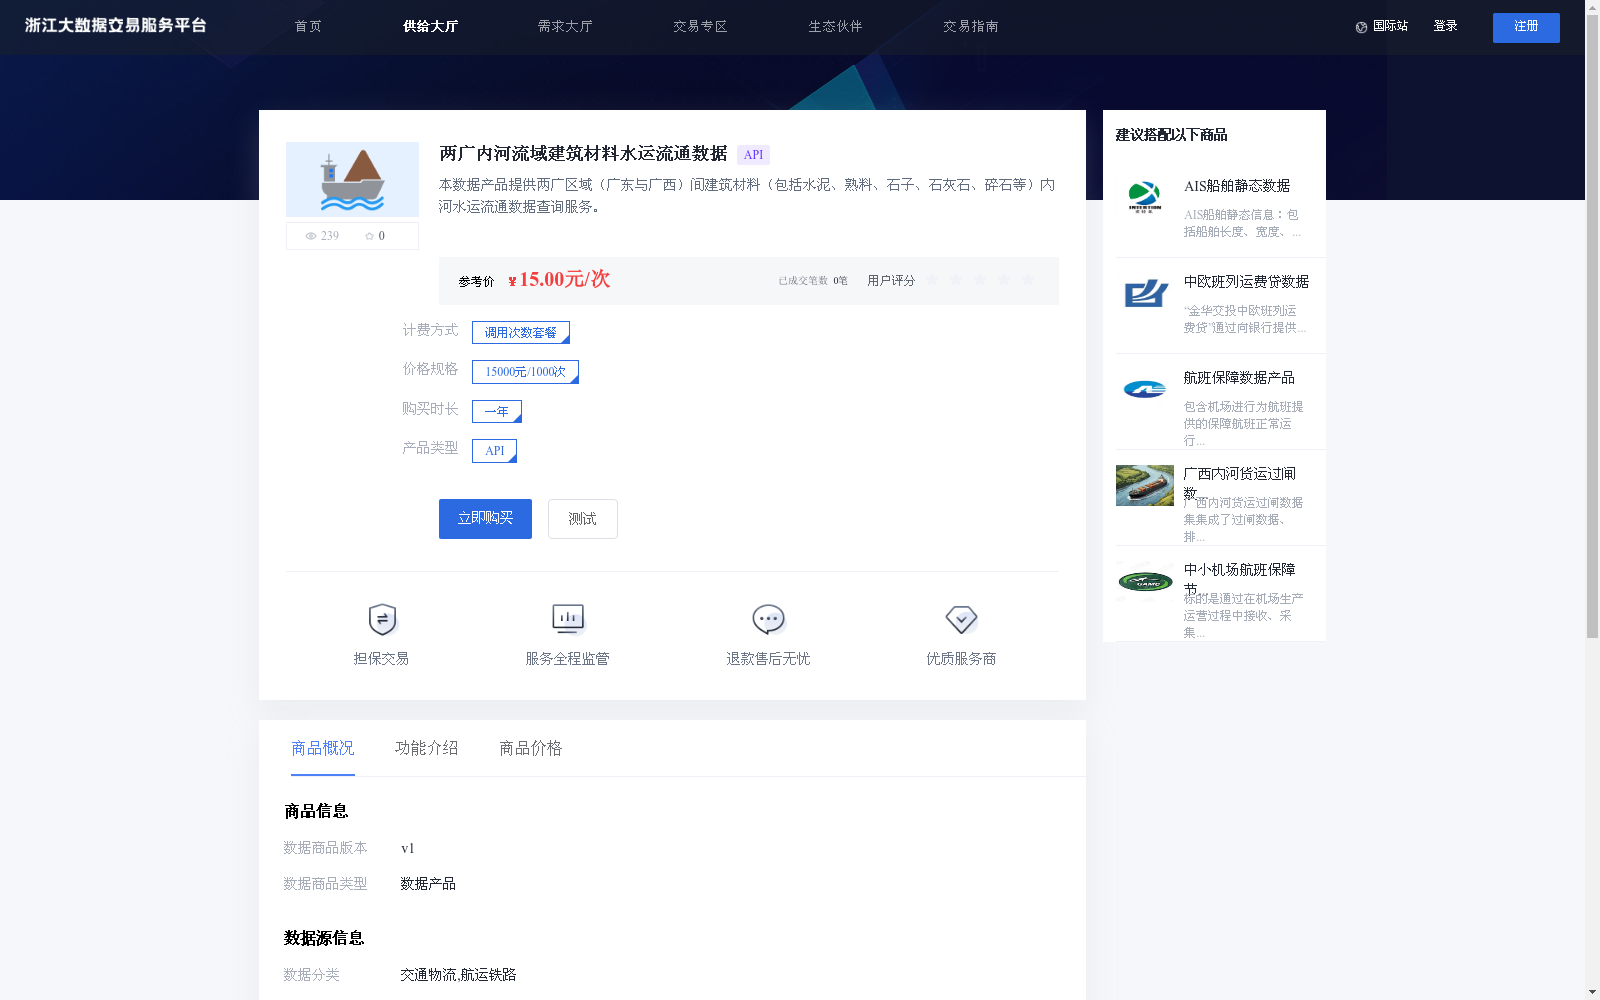Click the v1 version value
Screen dimensions: 1600x1000
(407, 849)
